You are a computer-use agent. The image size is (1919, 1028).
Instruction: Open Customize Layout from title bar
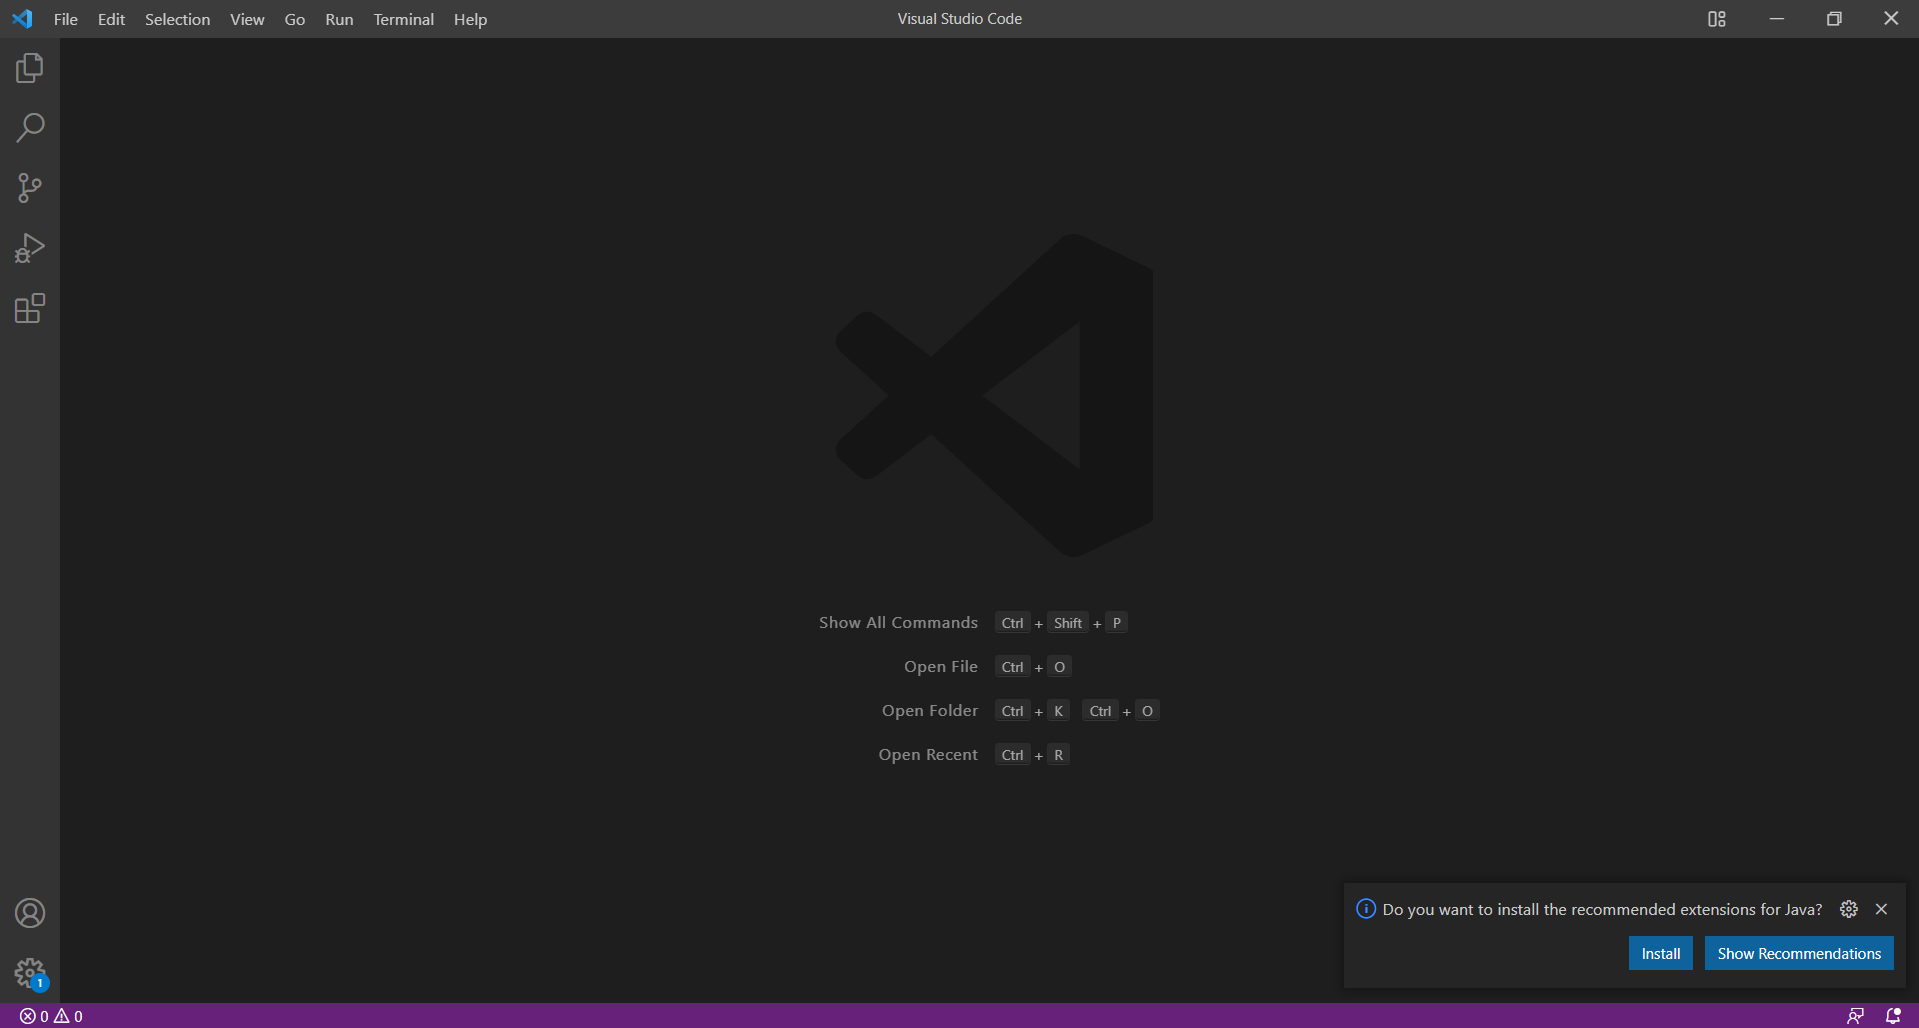[1716, 19]
